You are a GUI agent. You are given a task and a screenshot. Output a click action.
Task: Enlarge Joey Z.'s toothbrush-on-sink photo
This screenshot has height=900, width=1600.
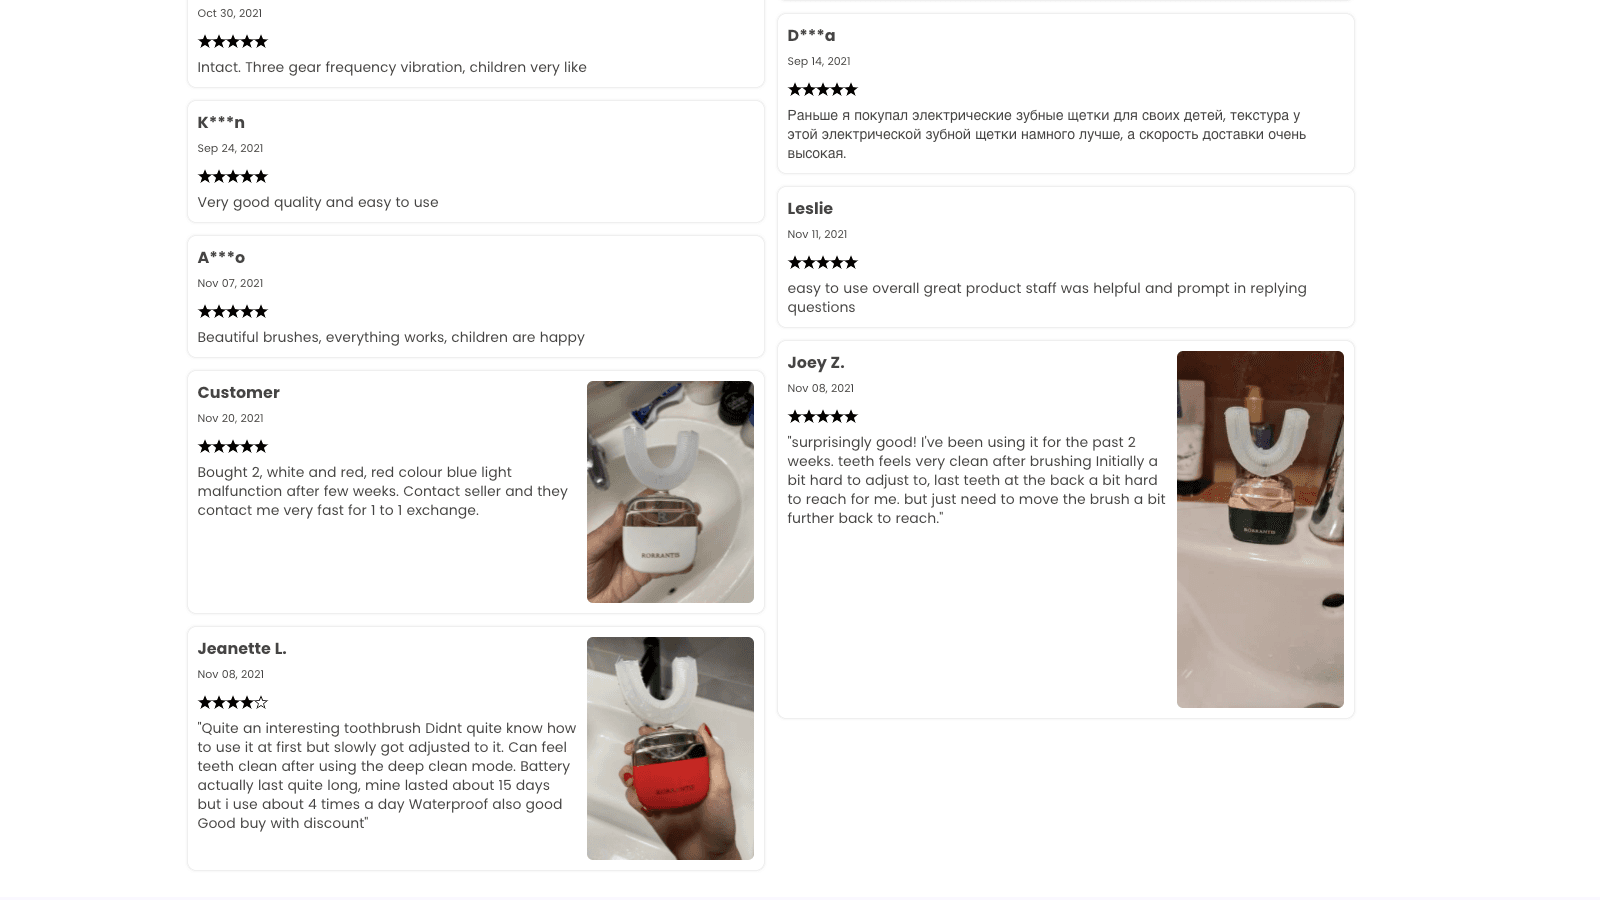(1260, 529)
